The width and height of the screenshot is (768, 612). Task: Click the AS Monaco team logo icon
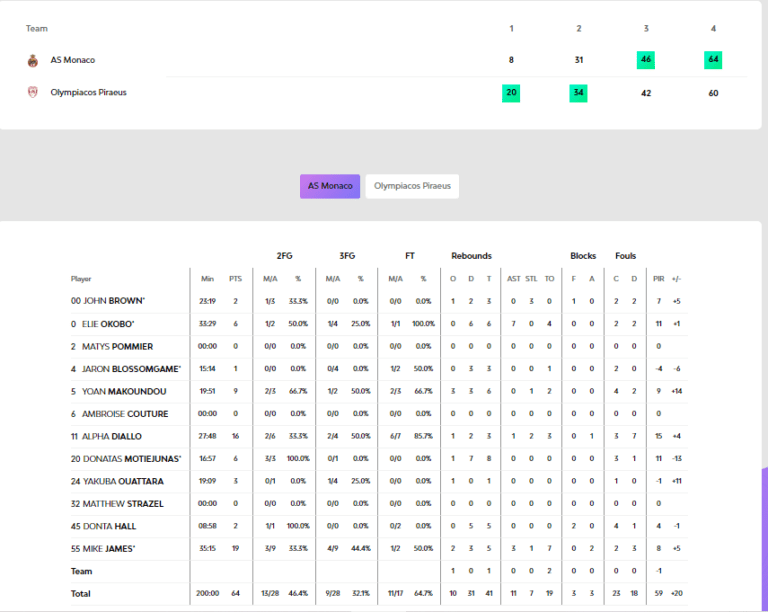tap(32, 60)
